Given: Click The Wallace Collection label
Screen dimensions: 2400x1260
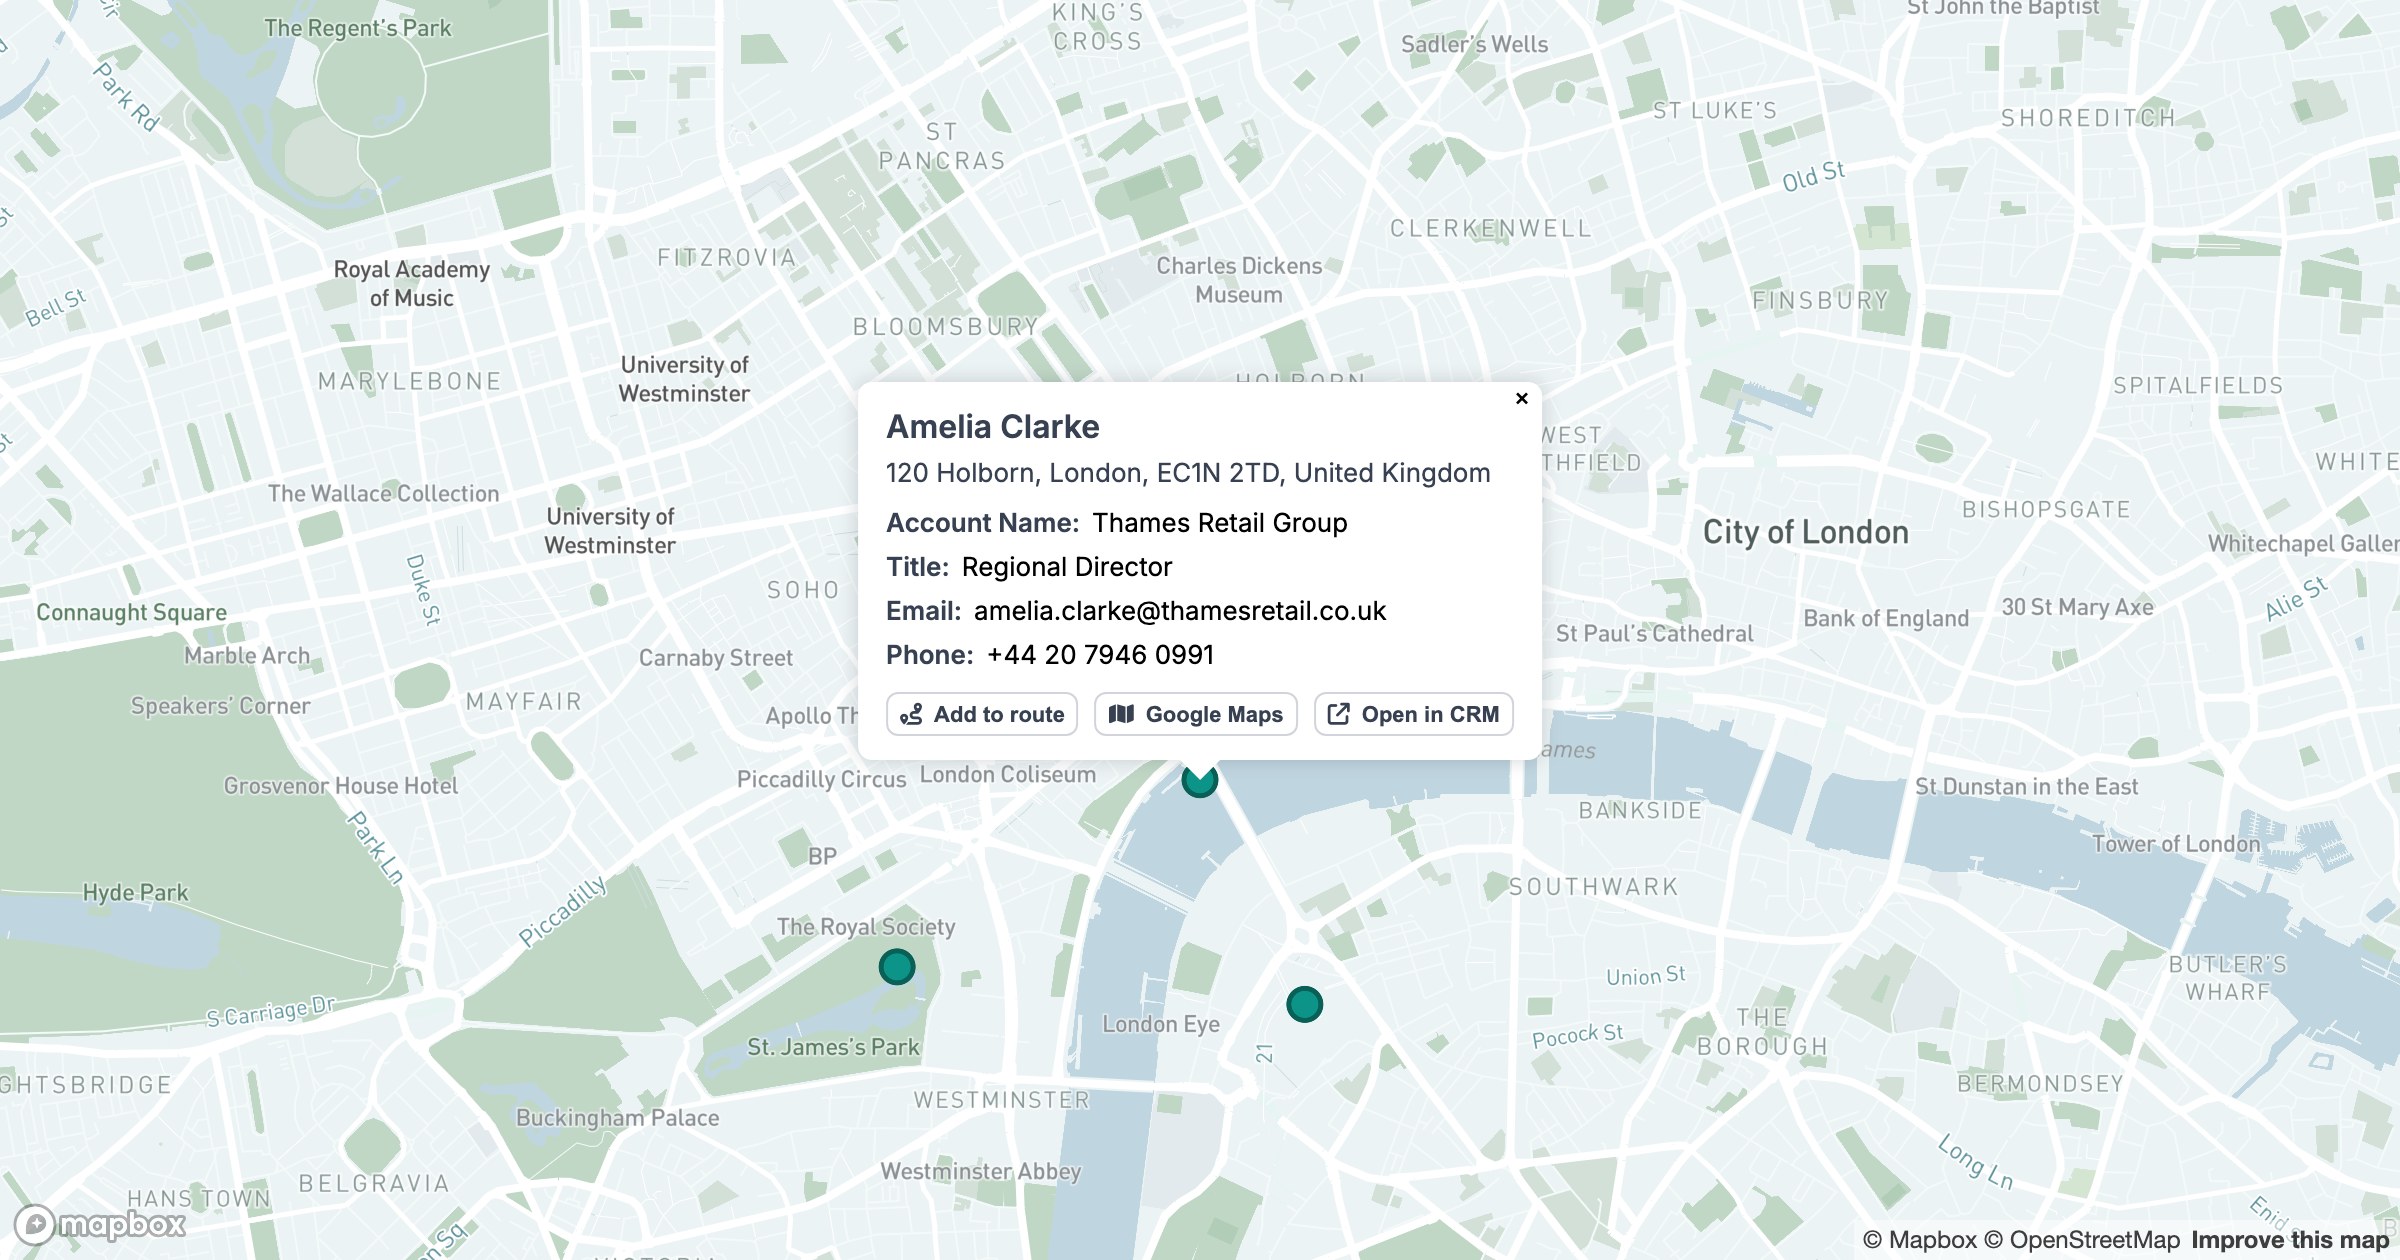Looking at the screenshot, I should pos(383,493).
